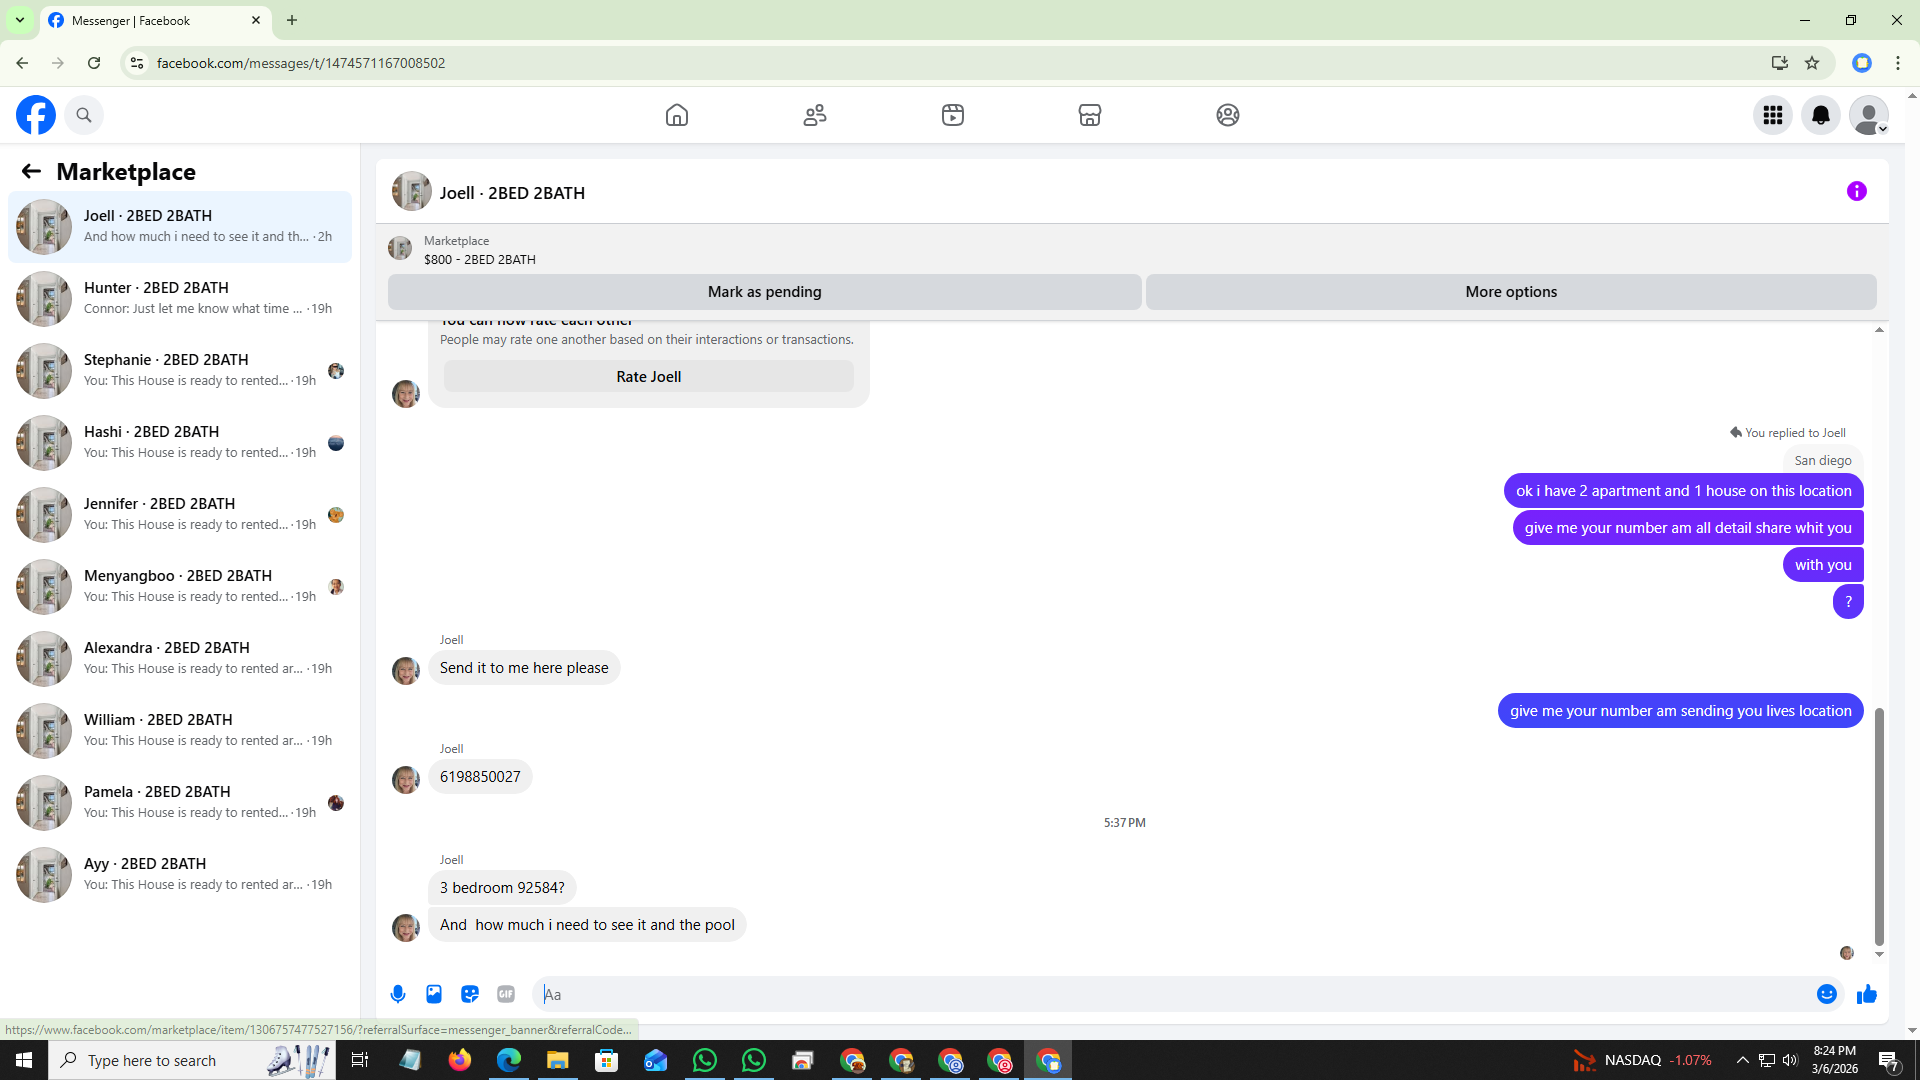Image resolution: width=1920 pixels, height=1080 pixels.
Task: Open the Facebook apps menu grid
Action: tap(1772, 115)
